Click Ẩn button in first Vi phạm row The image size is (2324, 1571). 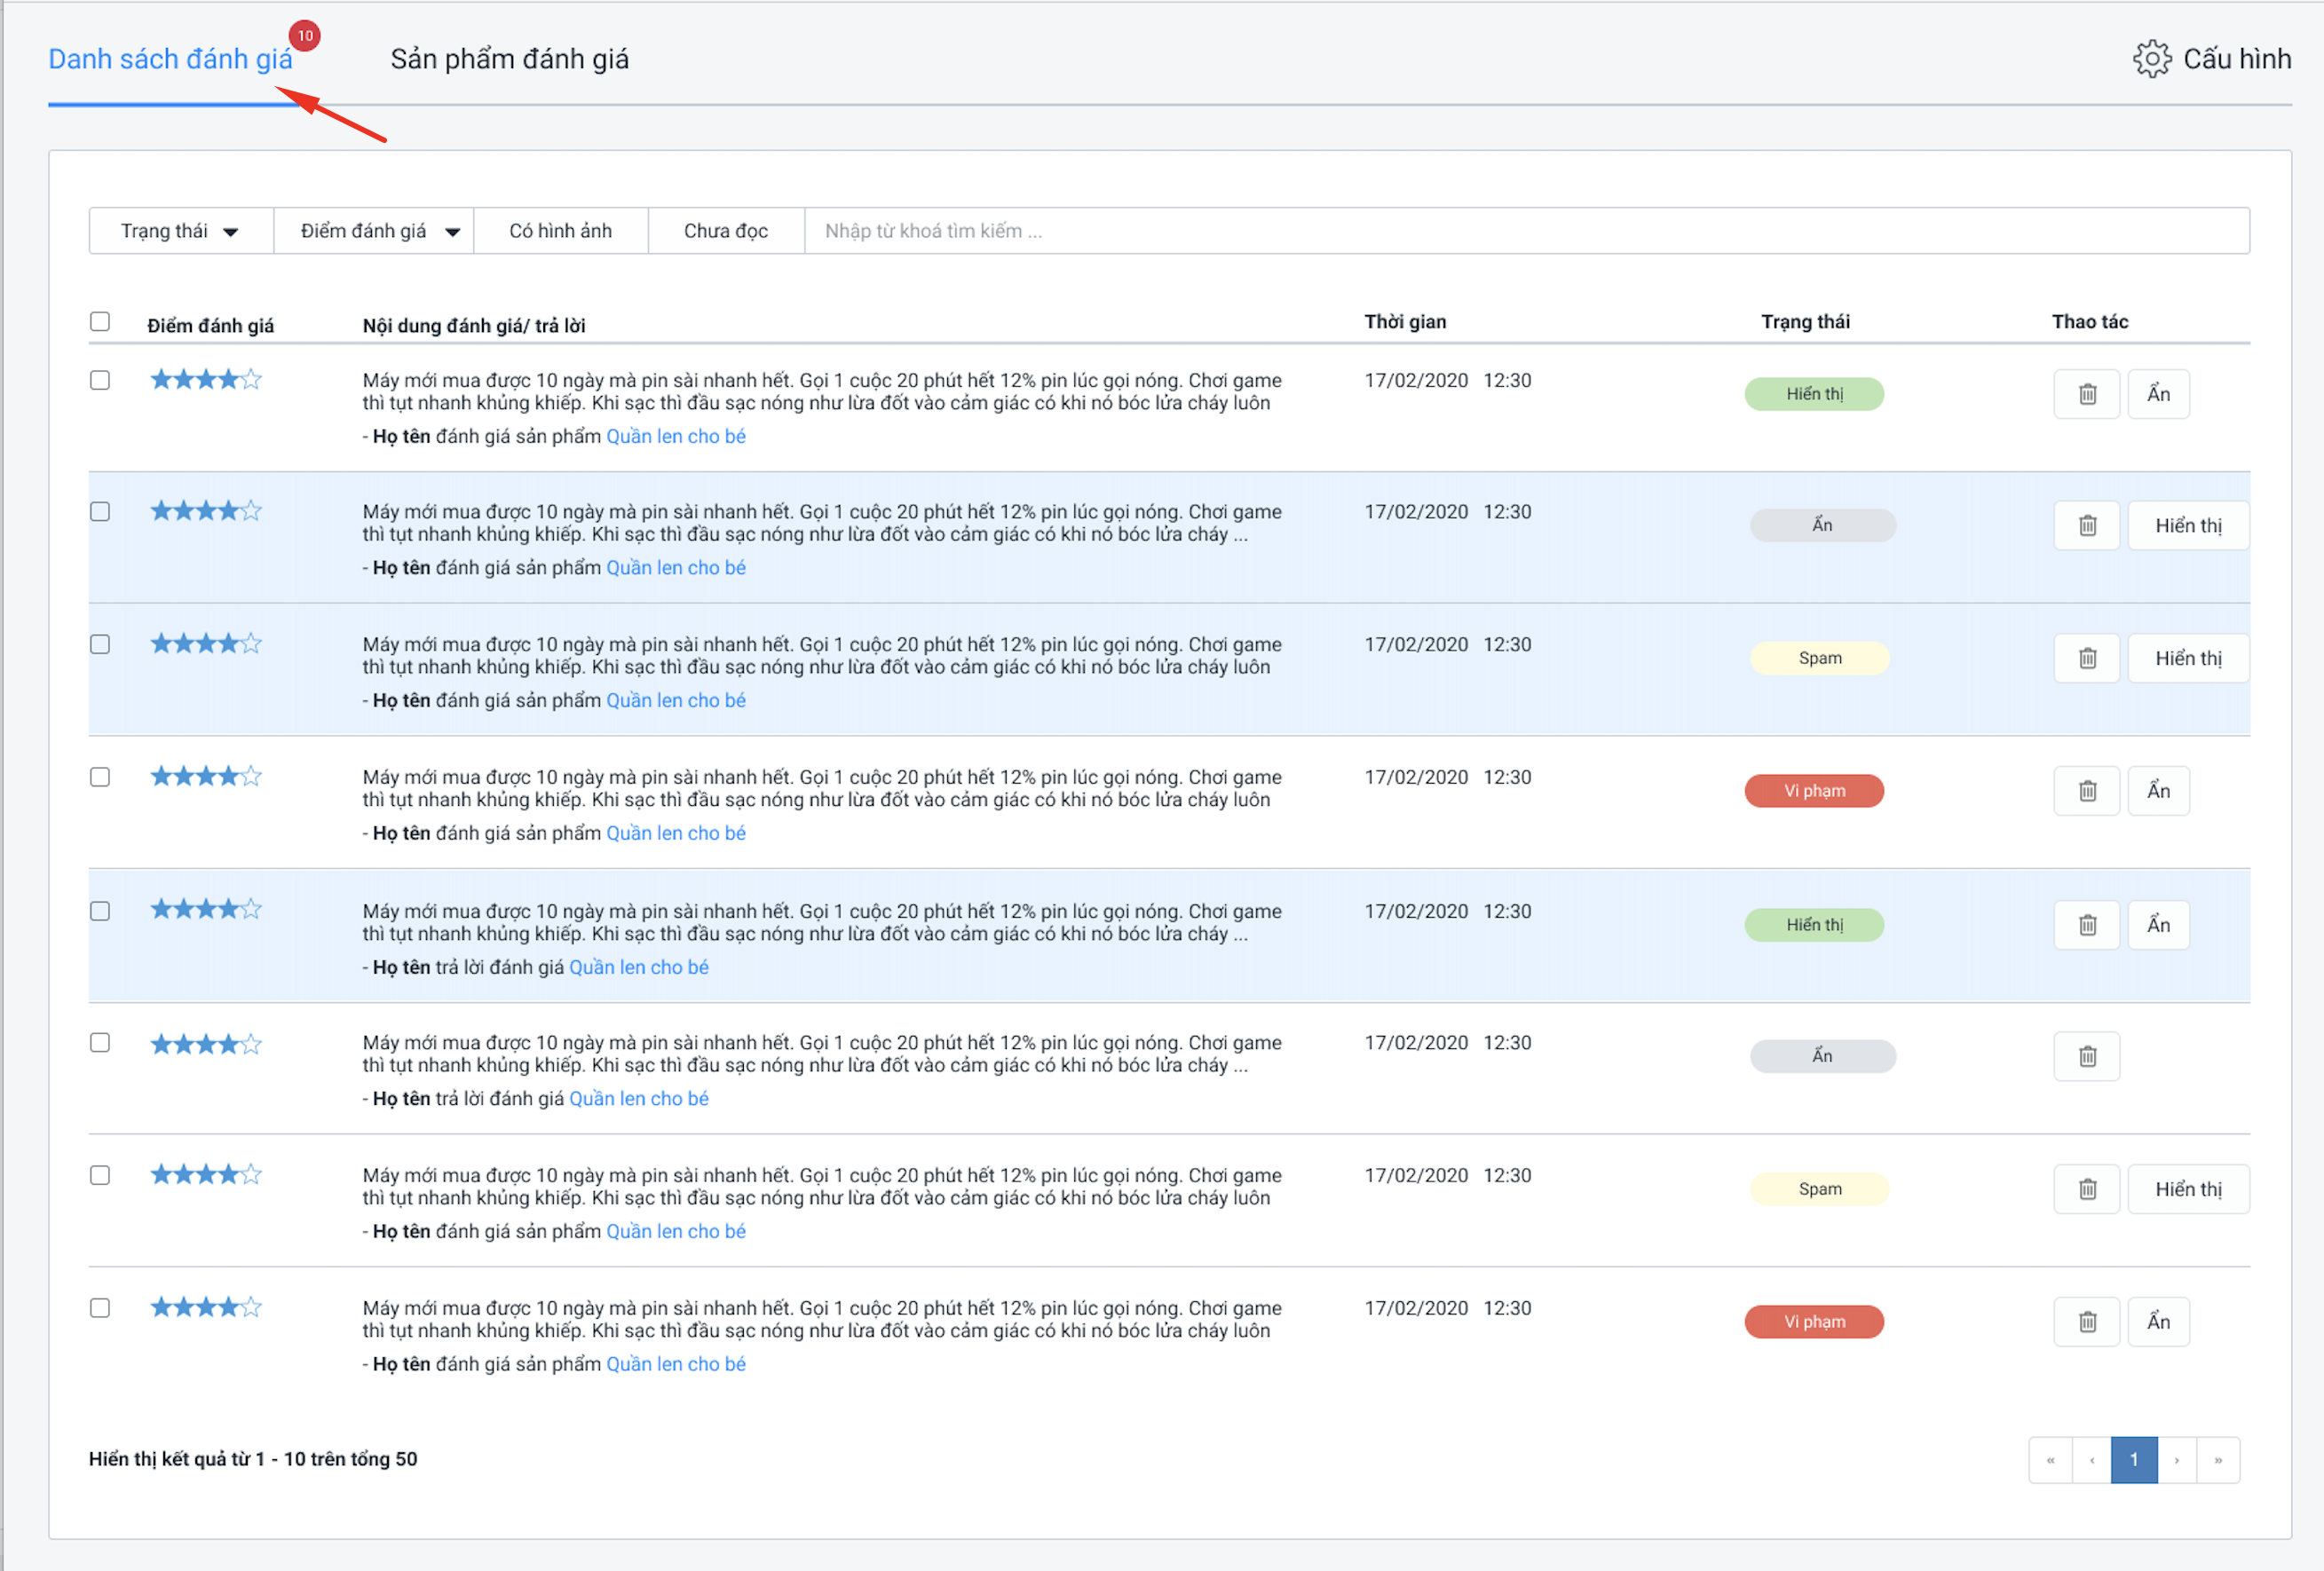(2158, 791)
